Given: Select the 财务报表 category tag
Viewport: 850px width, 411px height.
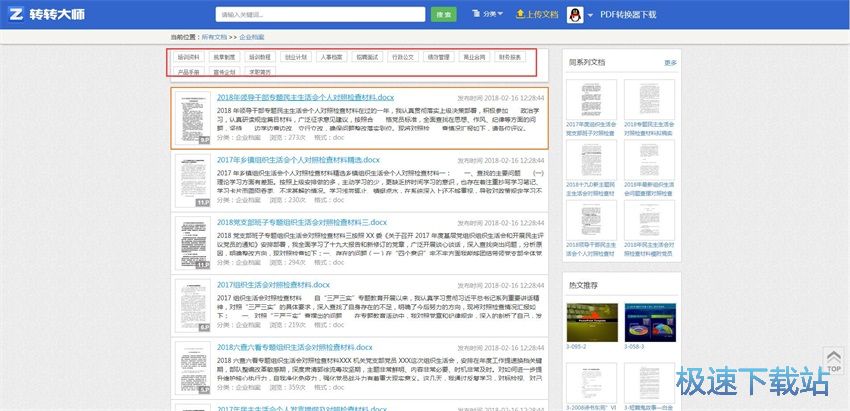Looking at the screenshot, I should point(510,57).
